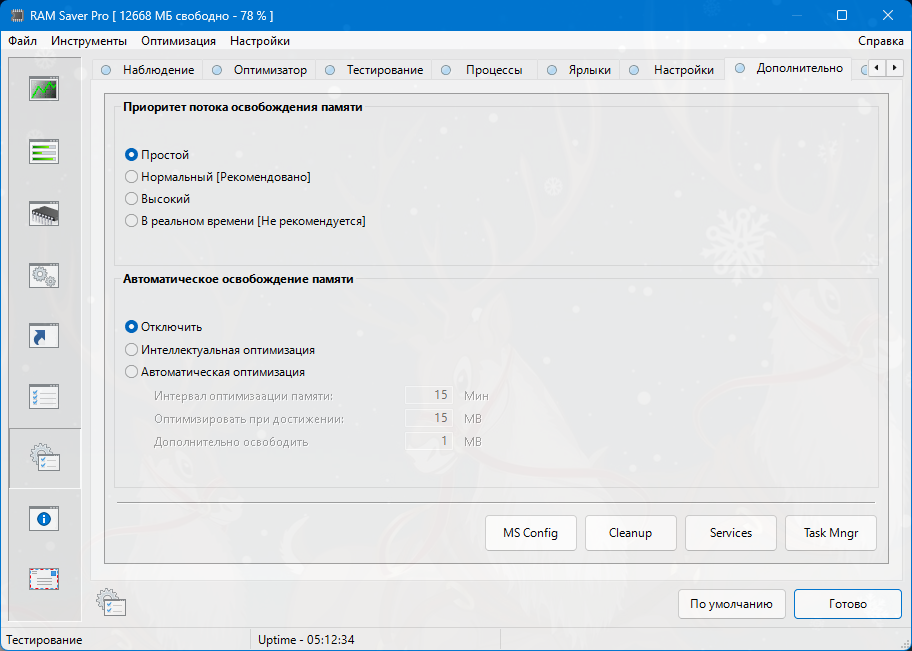Screen dimensions: 912x651
Task: Click the Интервал оптимизации памяти field
Action: [x=429, y=396]
